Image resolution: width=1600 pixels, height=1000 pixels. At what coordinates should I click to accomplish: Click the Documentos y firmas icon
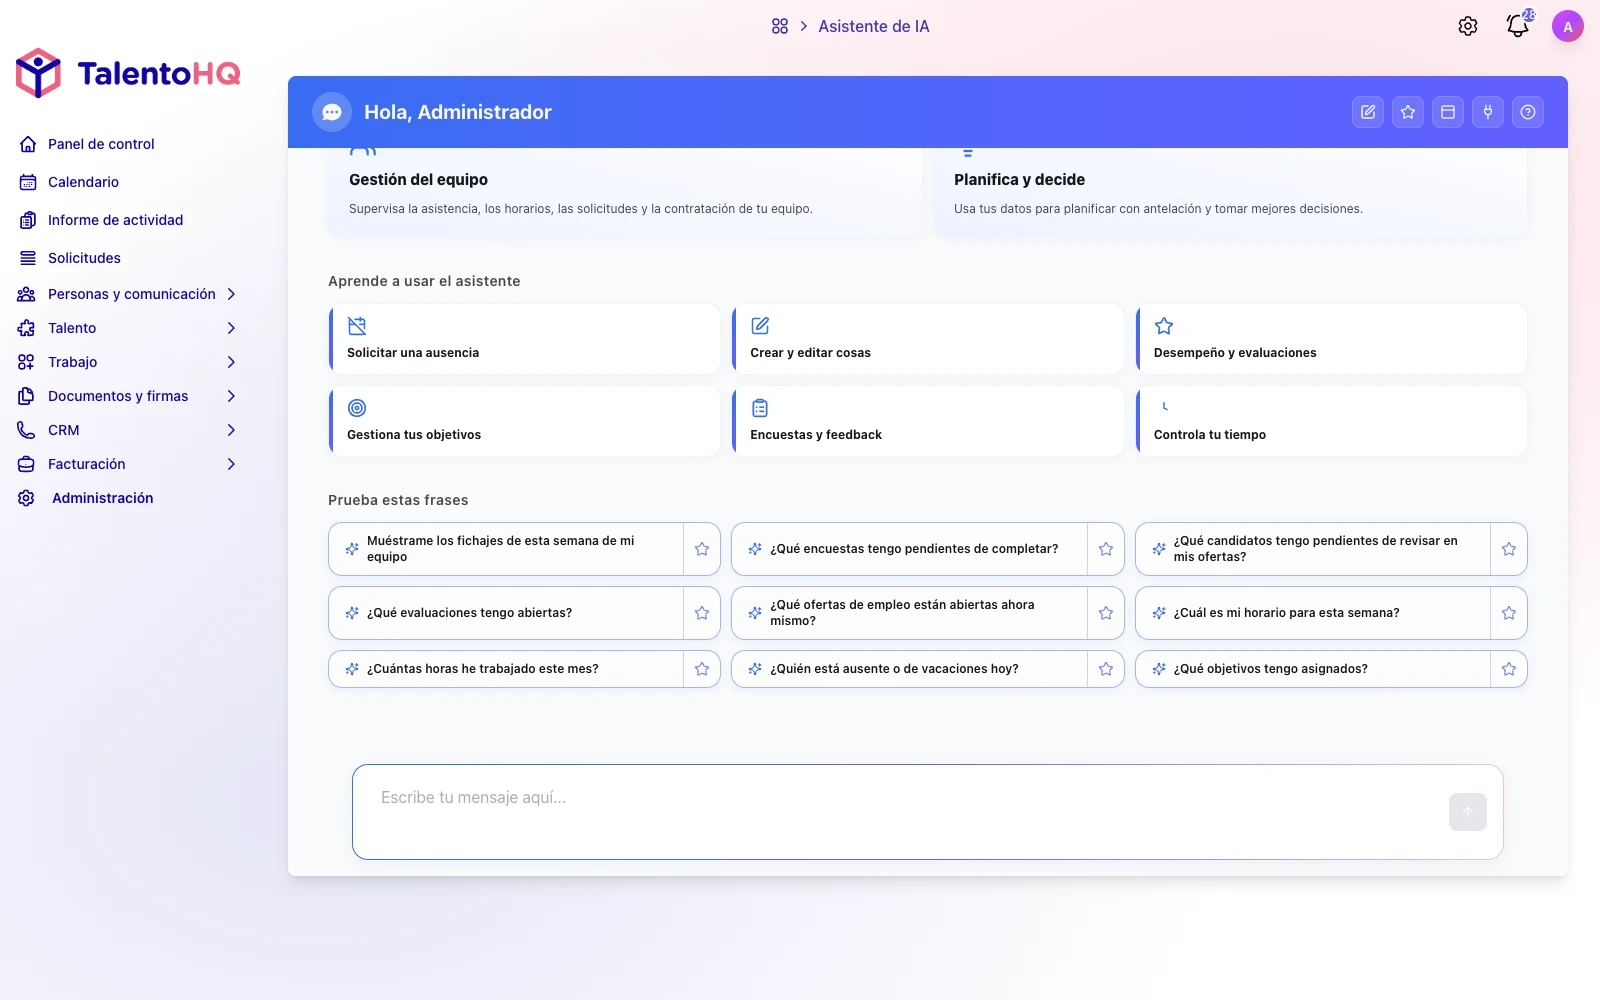[27, 396]
